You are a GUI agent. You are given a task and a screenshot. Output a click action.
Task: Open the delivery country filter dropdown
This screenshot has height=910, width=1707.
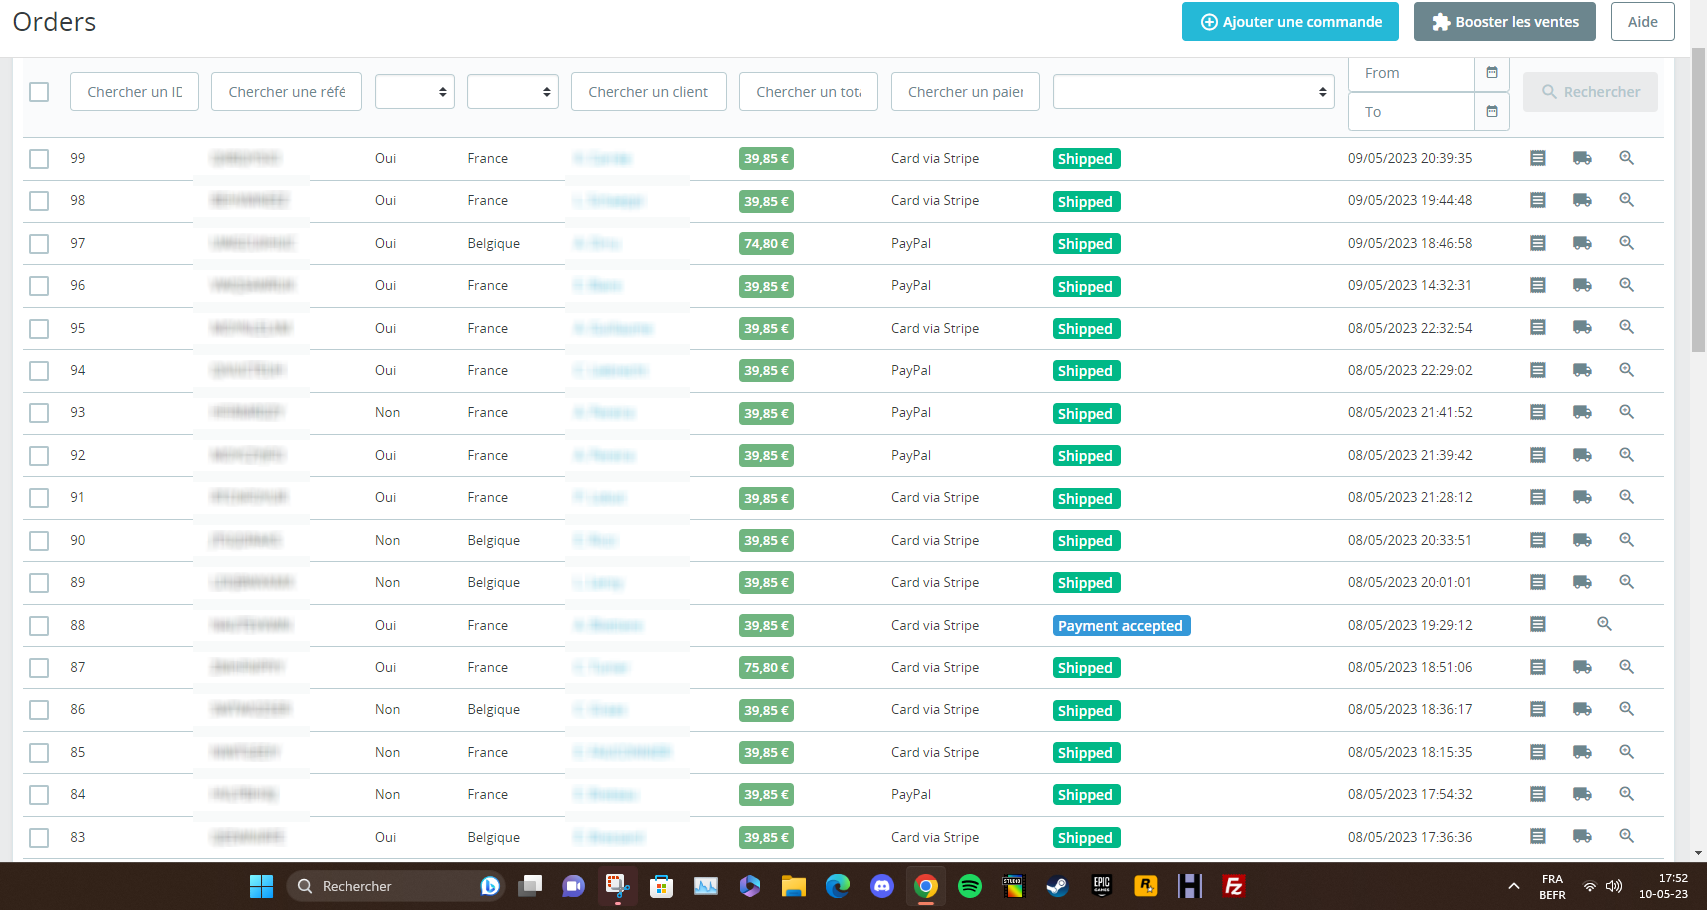513,92
